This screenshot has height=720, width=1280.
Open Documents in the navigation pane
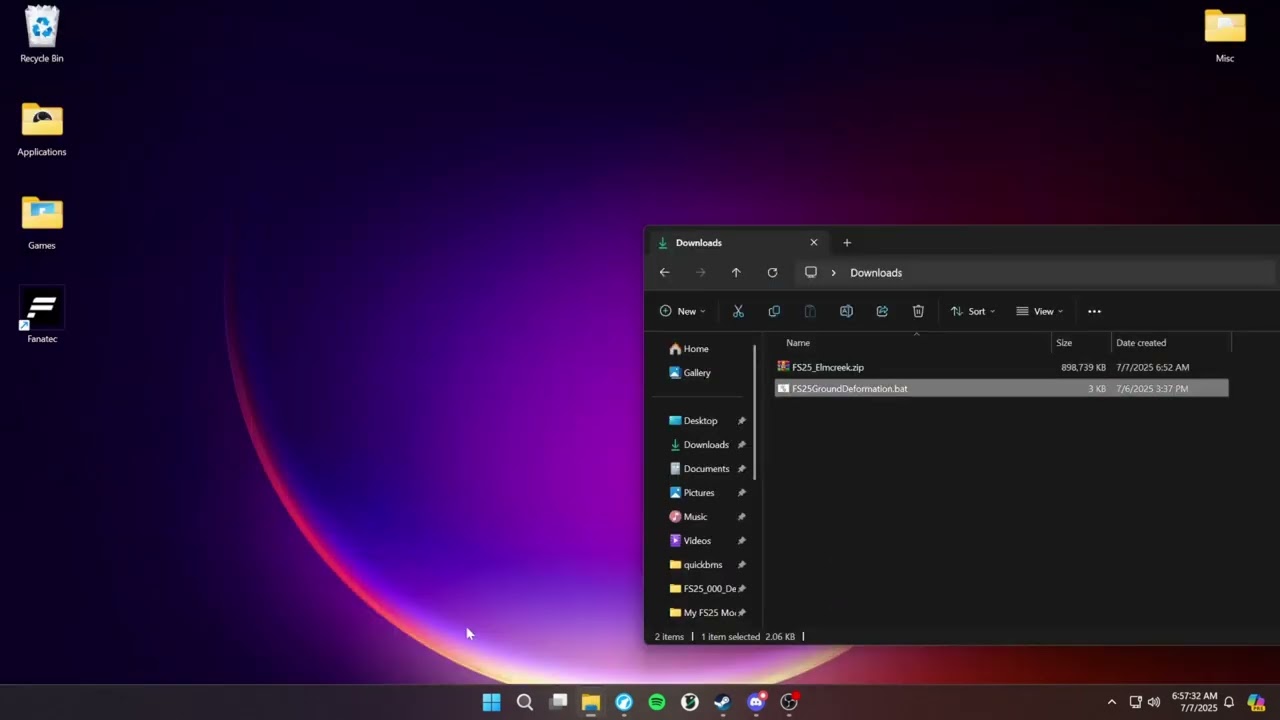(x=701, y=469)
